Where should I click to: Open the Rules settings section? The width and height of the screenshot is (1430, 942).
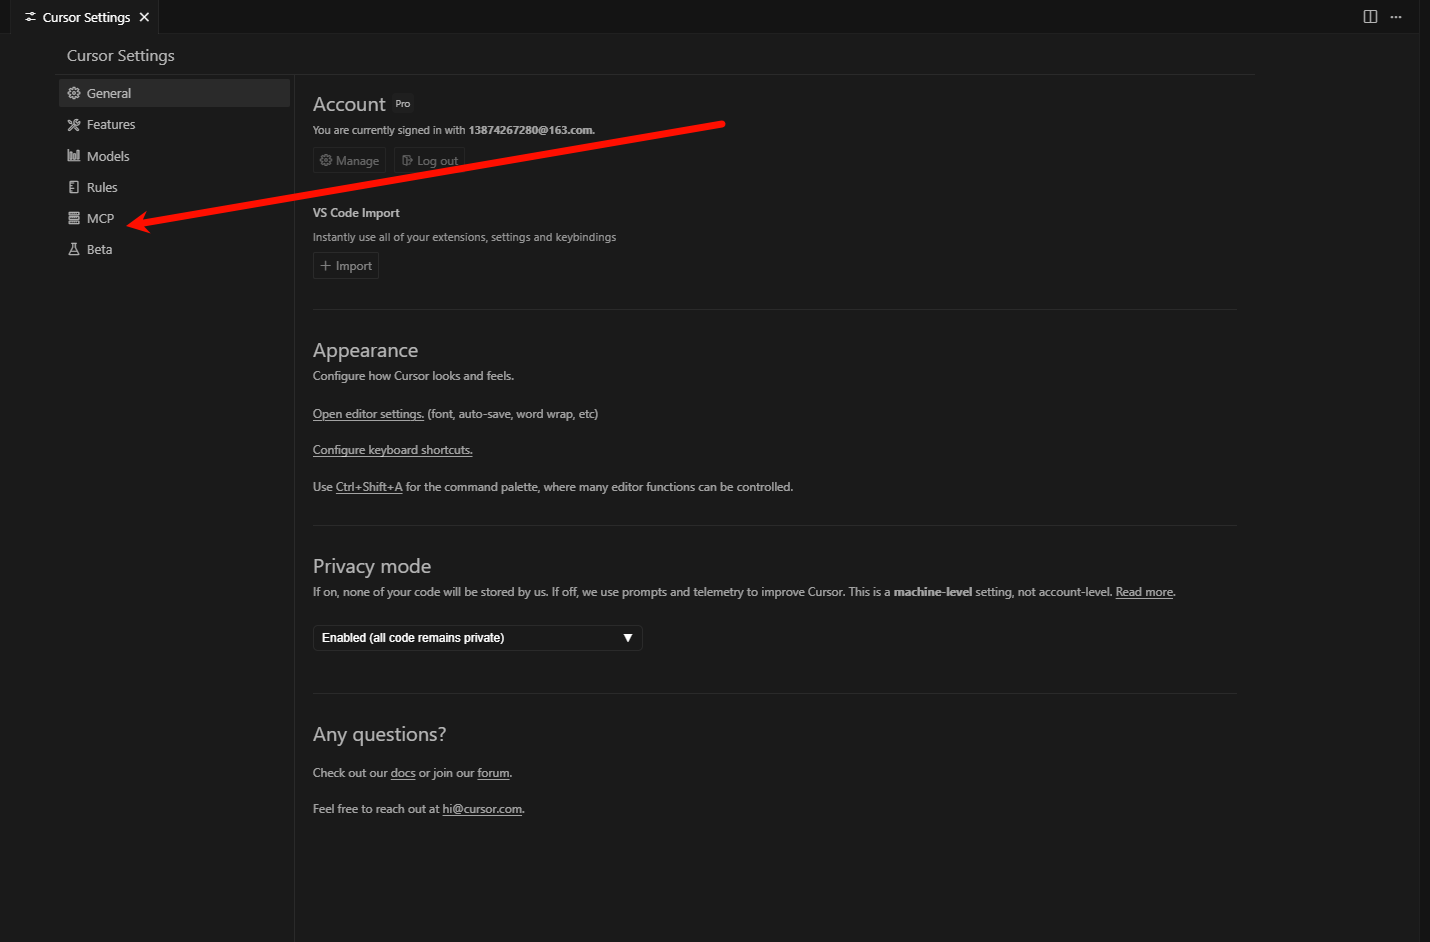pos(174,187)
